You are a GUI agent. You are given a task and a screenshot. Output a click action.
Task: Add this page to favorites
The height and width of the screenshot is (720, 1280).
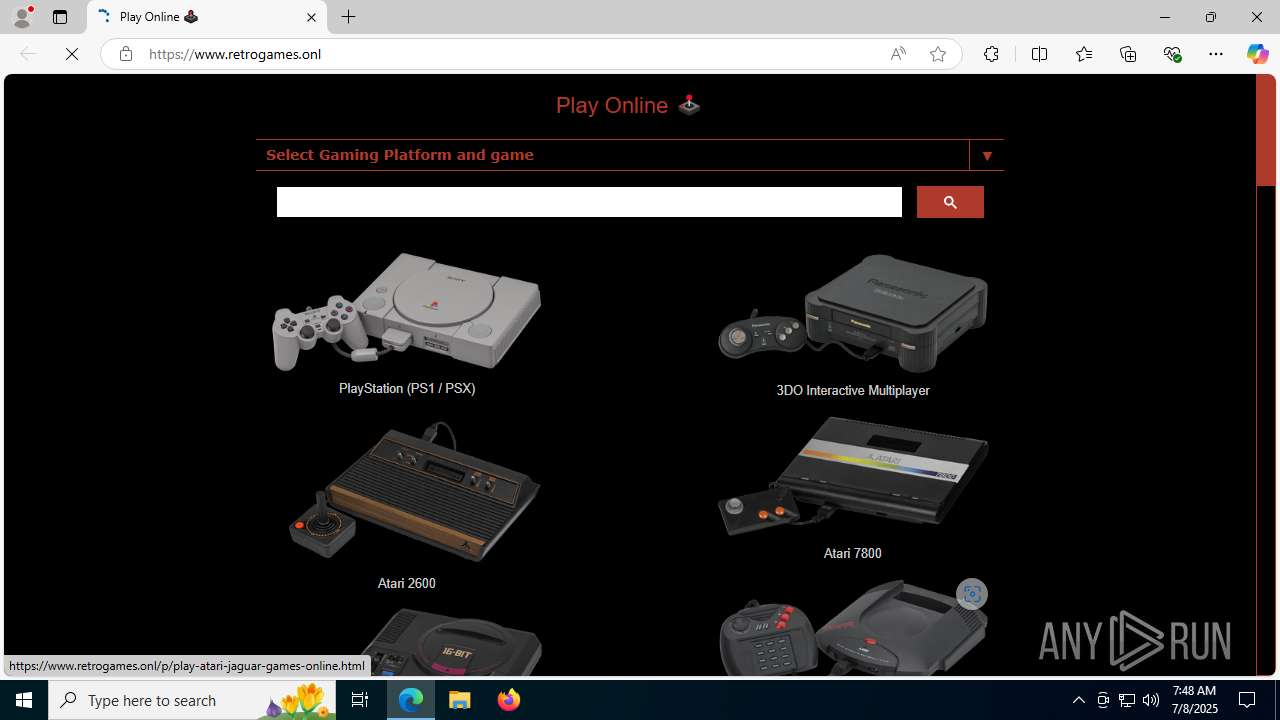pyautogui.click(x=938, y=54)
